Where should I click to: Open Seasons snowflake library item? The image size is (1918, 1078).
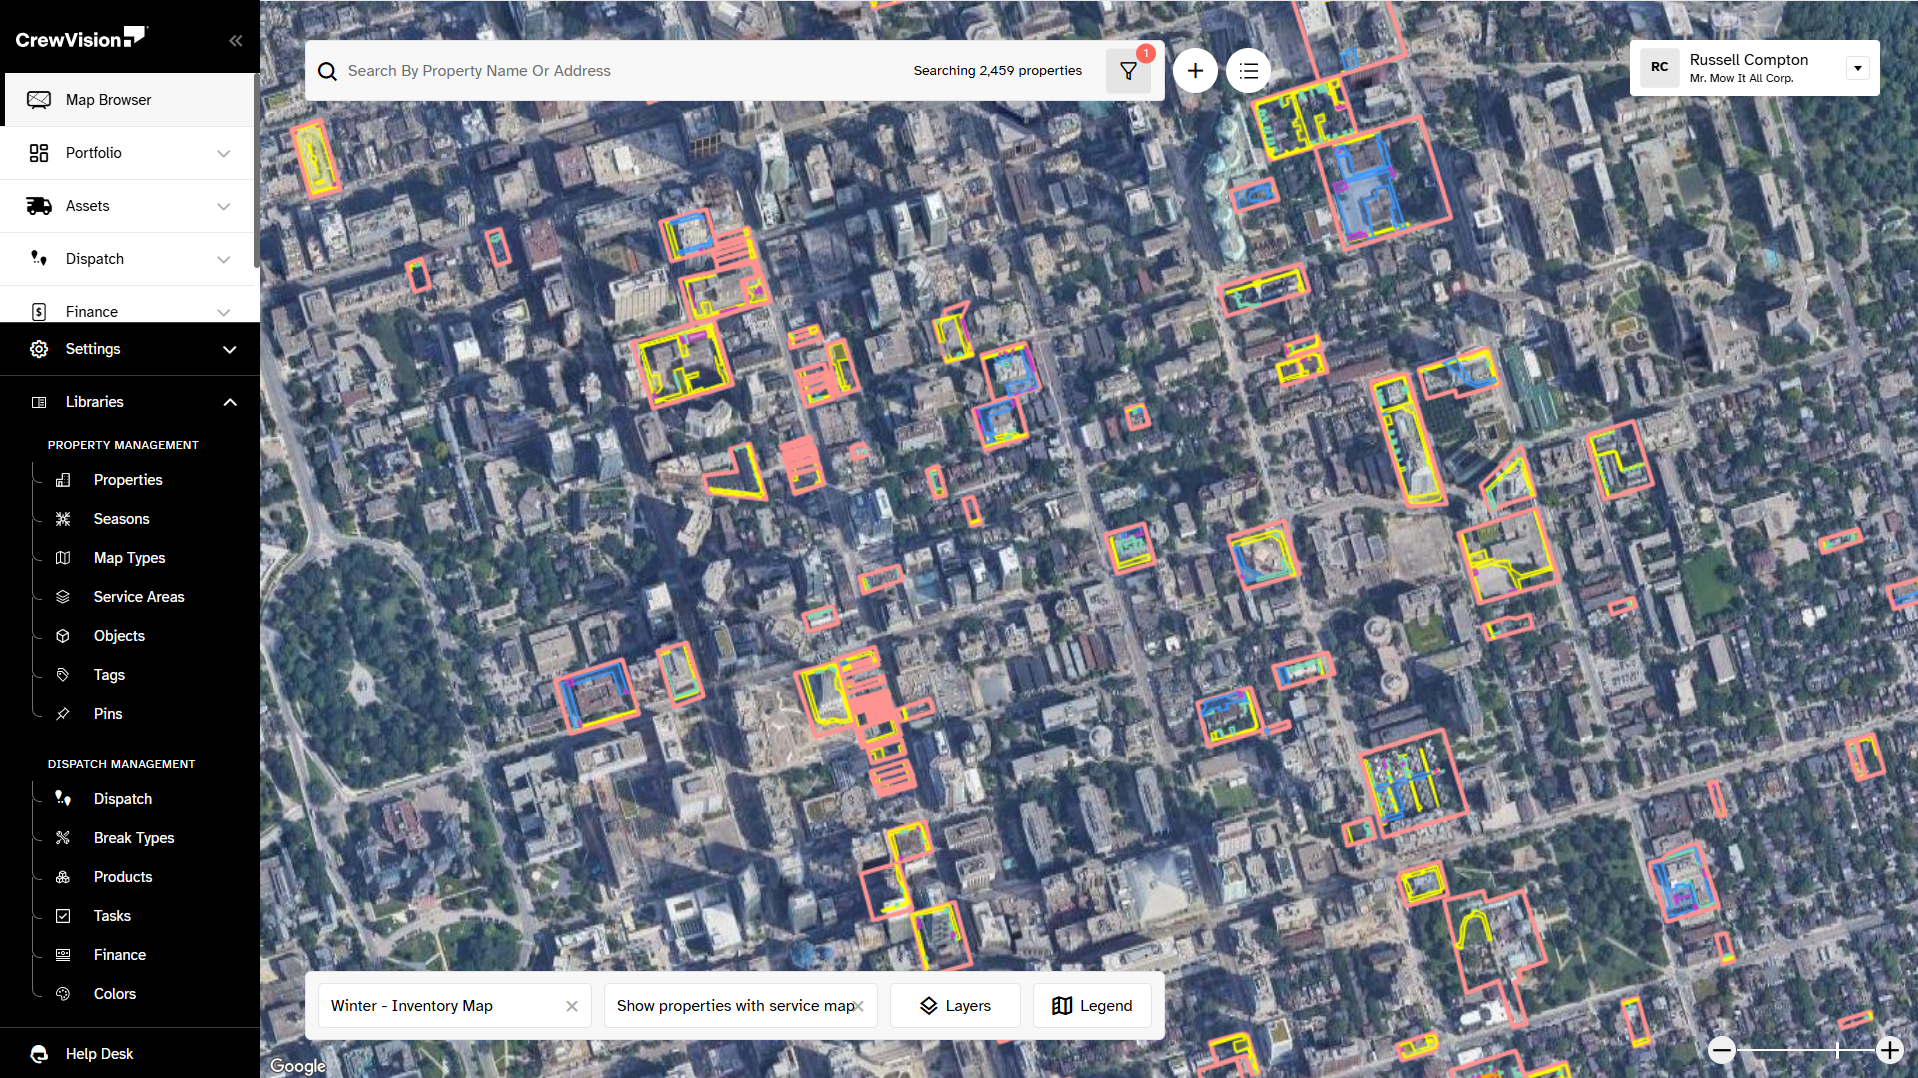click(121, 519)
